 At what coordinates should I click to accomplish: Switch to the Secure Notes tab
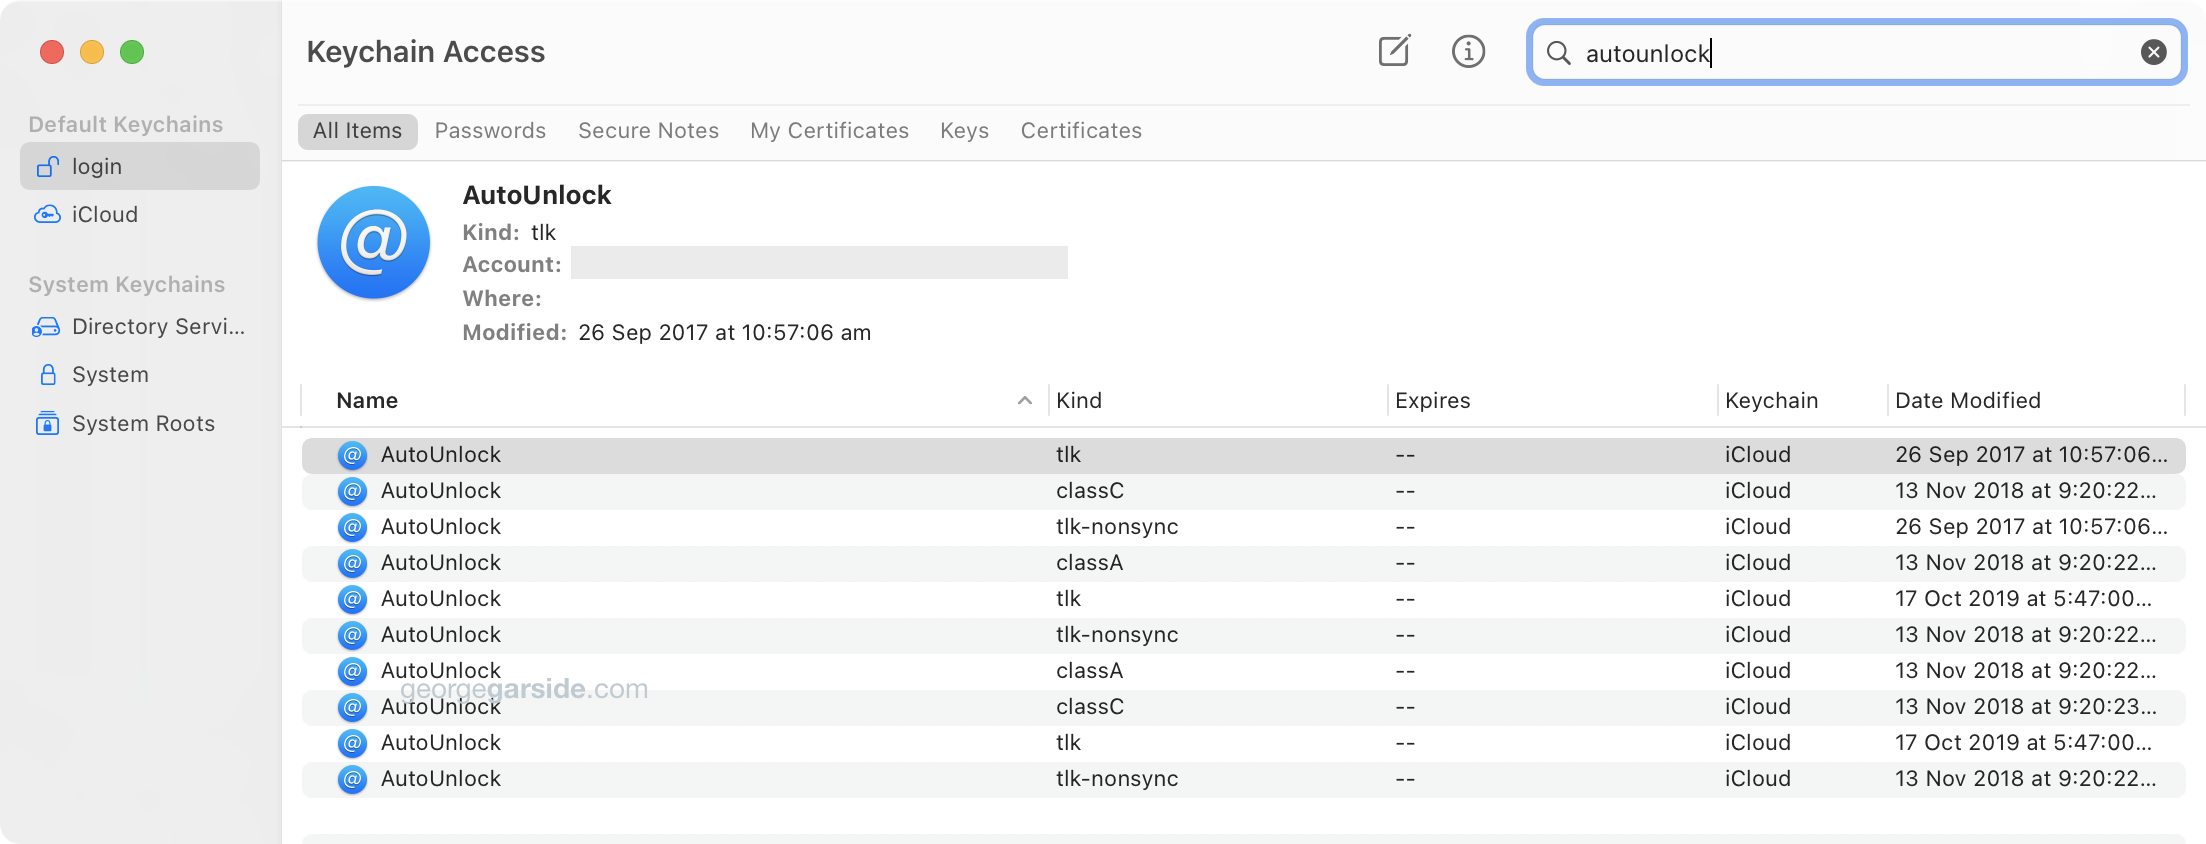pos(648,131)
